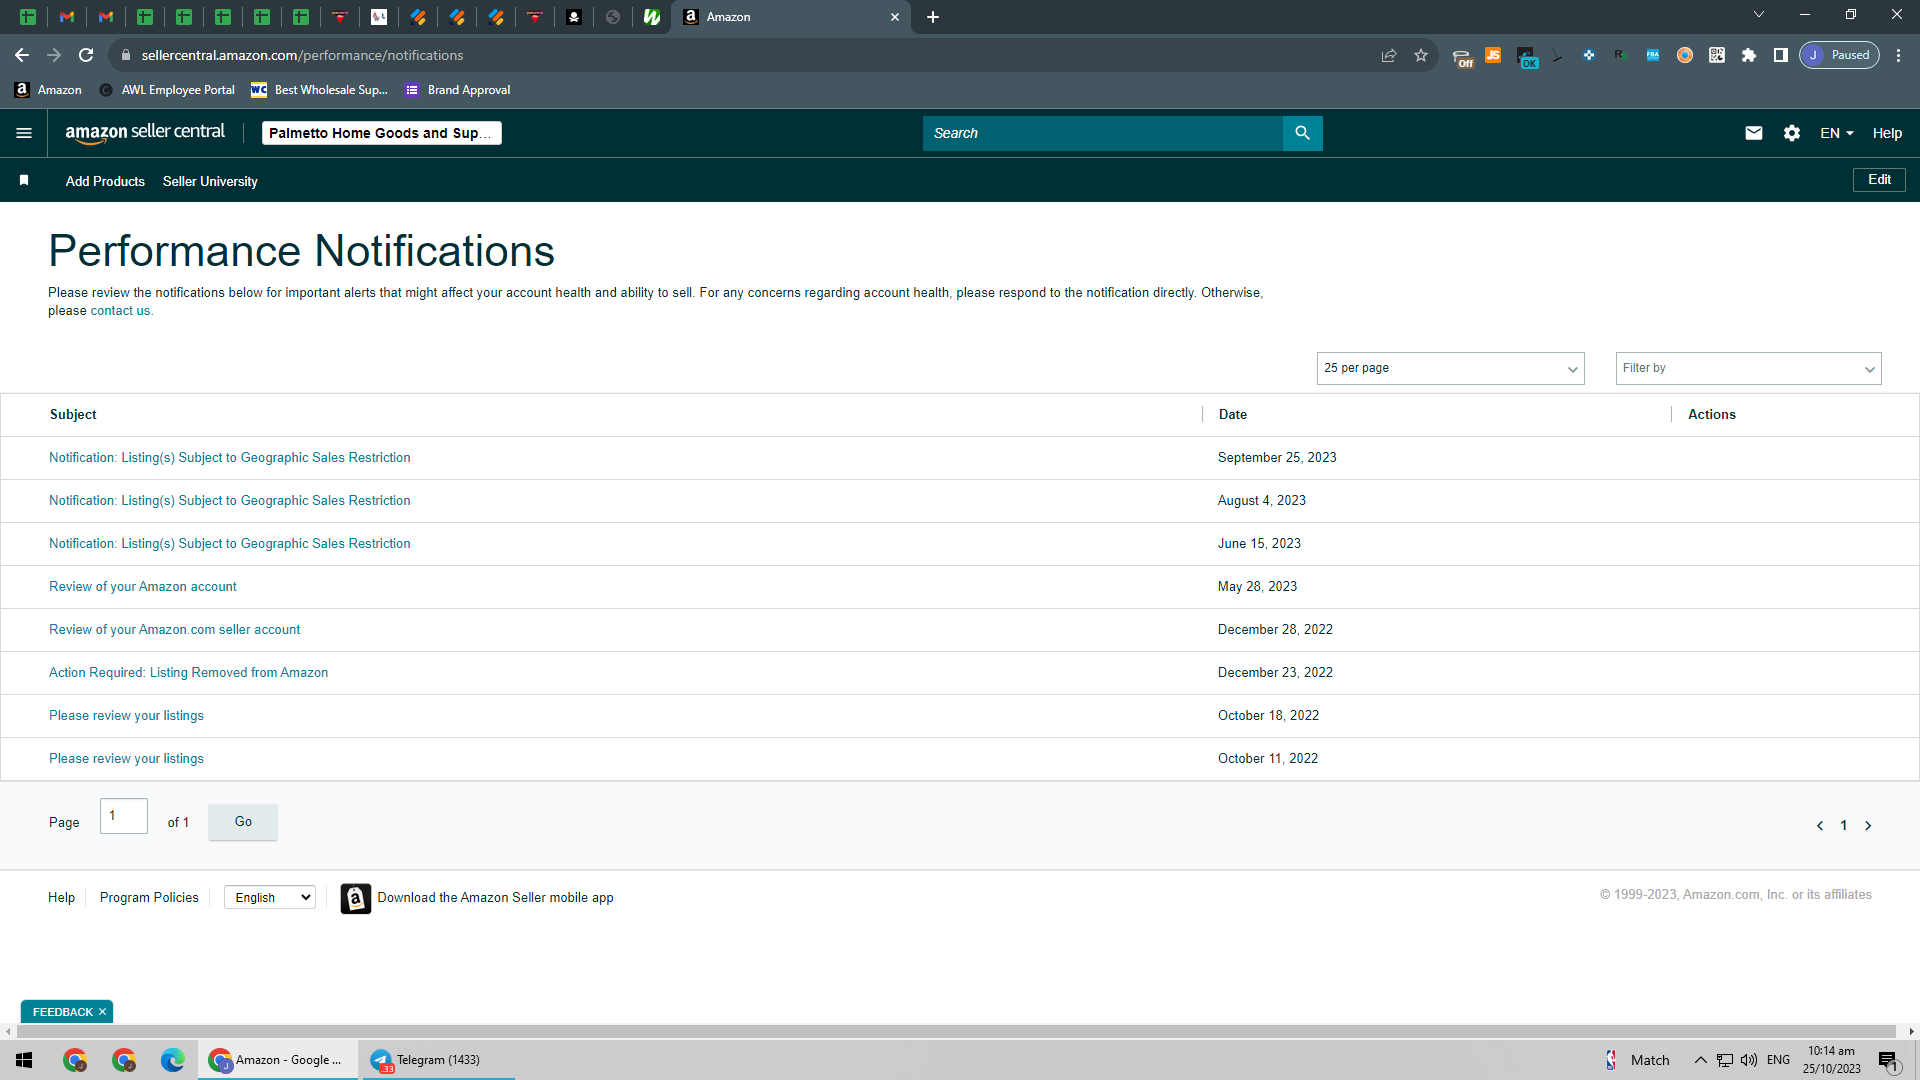
Task: Click the FEEDBACK button
Action: (62, 1012)
